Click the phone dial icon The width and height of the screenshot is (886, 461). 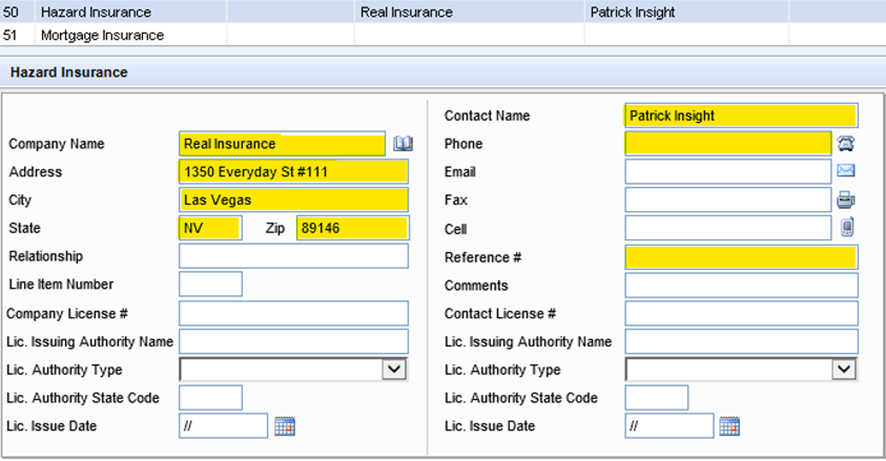coord(846,144)
